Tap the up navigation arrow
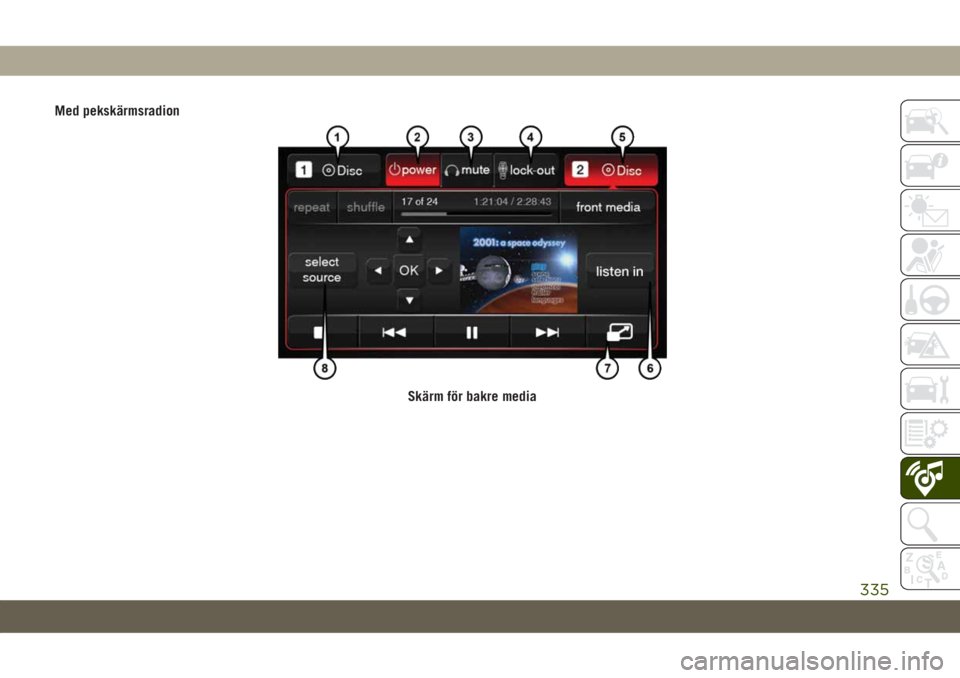 tap(409, 239)
